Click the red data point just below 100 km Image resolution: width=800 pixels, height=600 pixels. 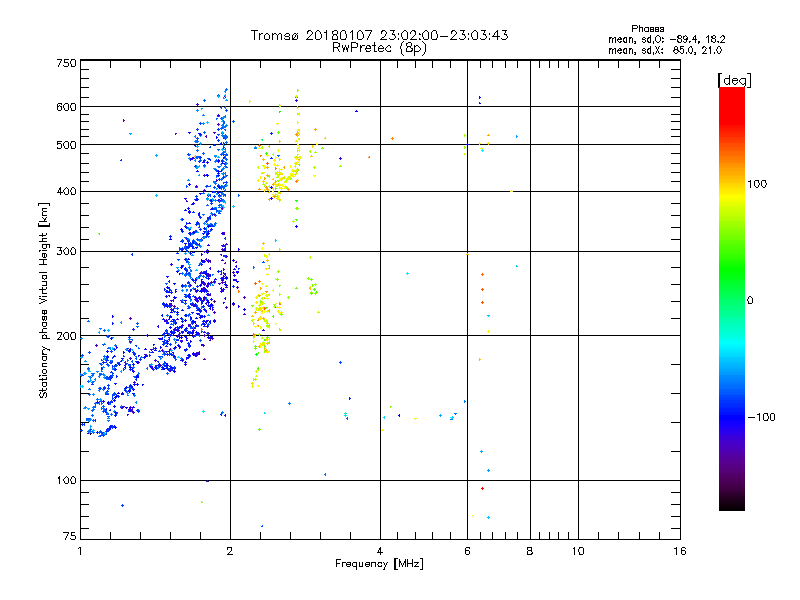pyautogui.click(x=482, y=489)
